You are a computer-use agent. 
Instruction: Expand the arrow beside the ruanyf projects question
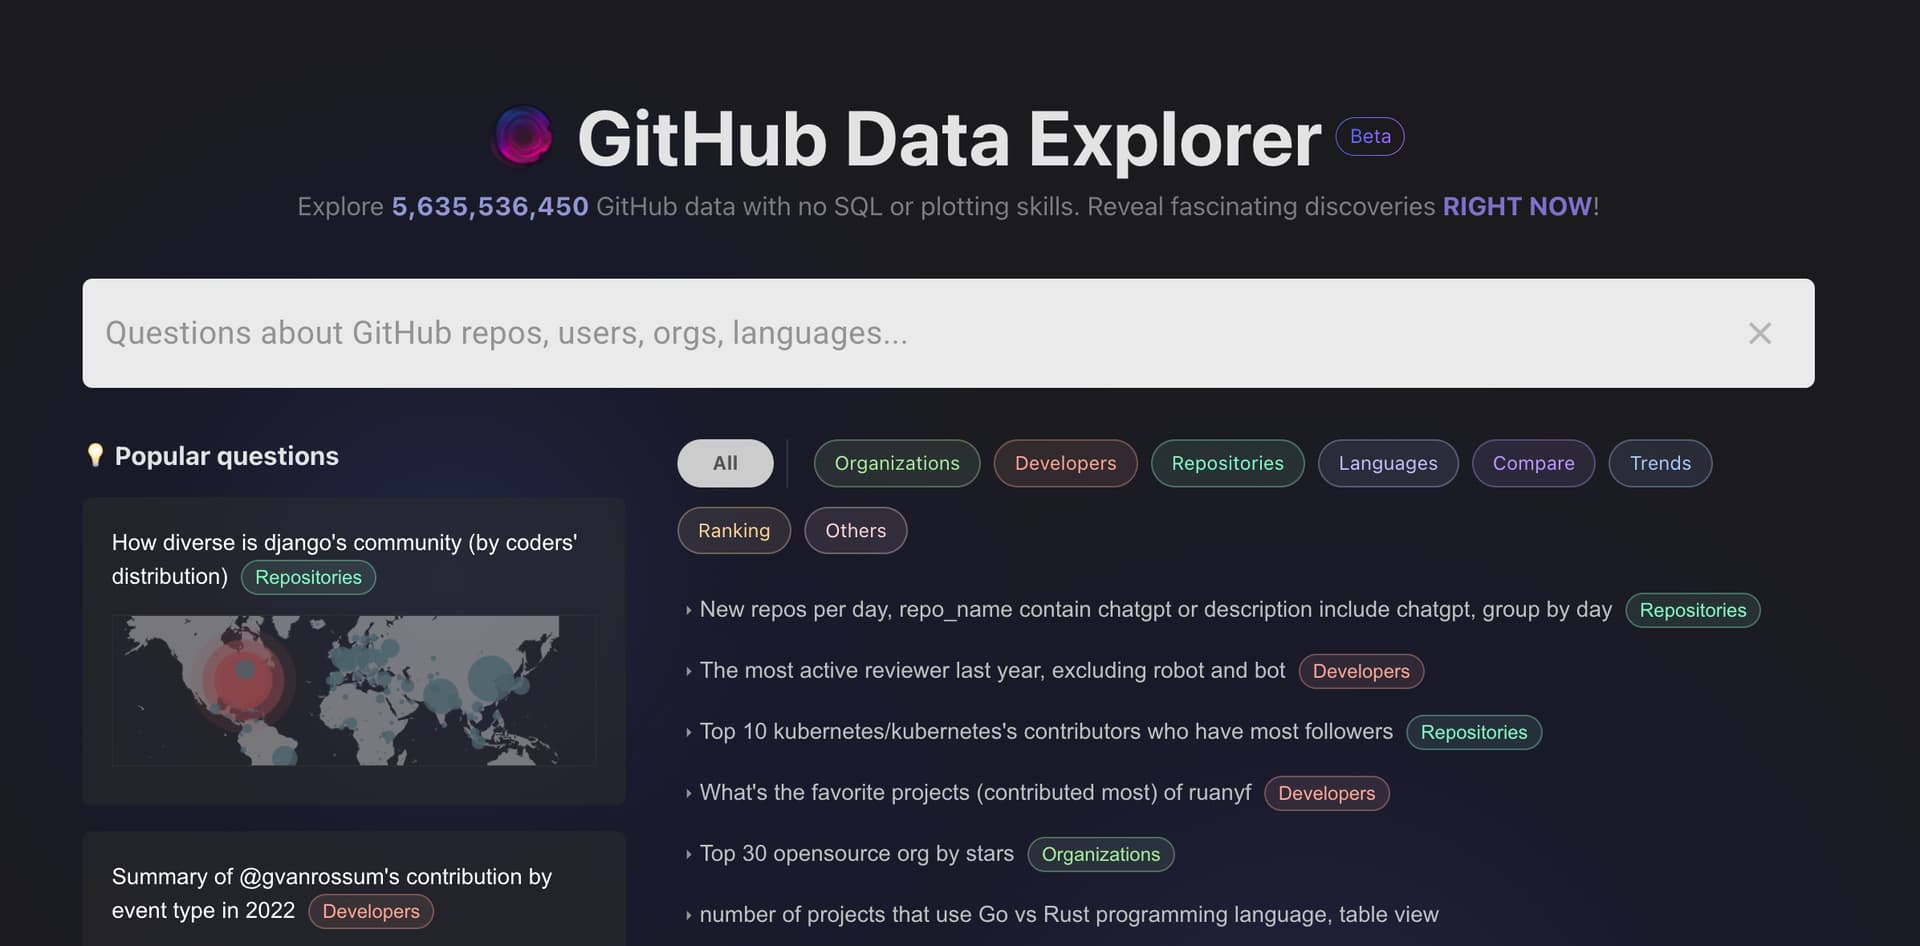[x=688, y=793]
